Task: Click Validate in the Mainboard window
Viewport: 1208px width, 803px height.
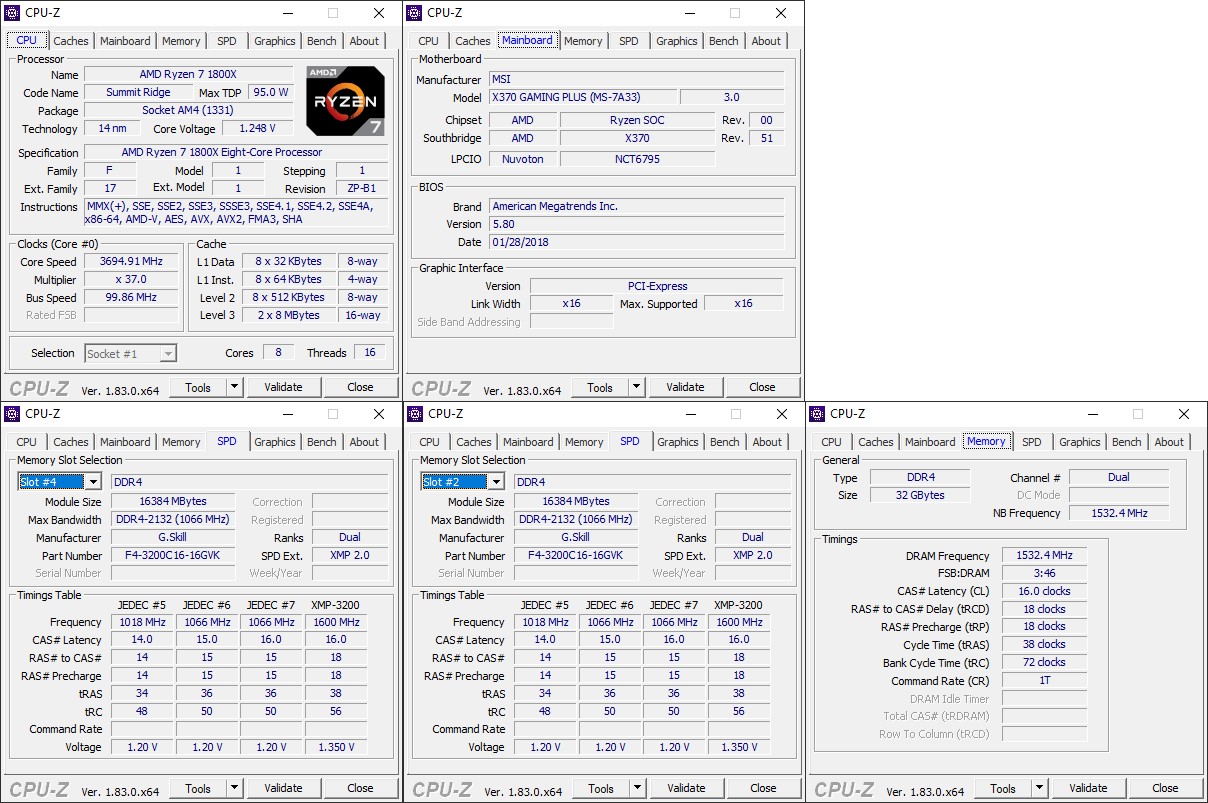Action: click(685, 387)
